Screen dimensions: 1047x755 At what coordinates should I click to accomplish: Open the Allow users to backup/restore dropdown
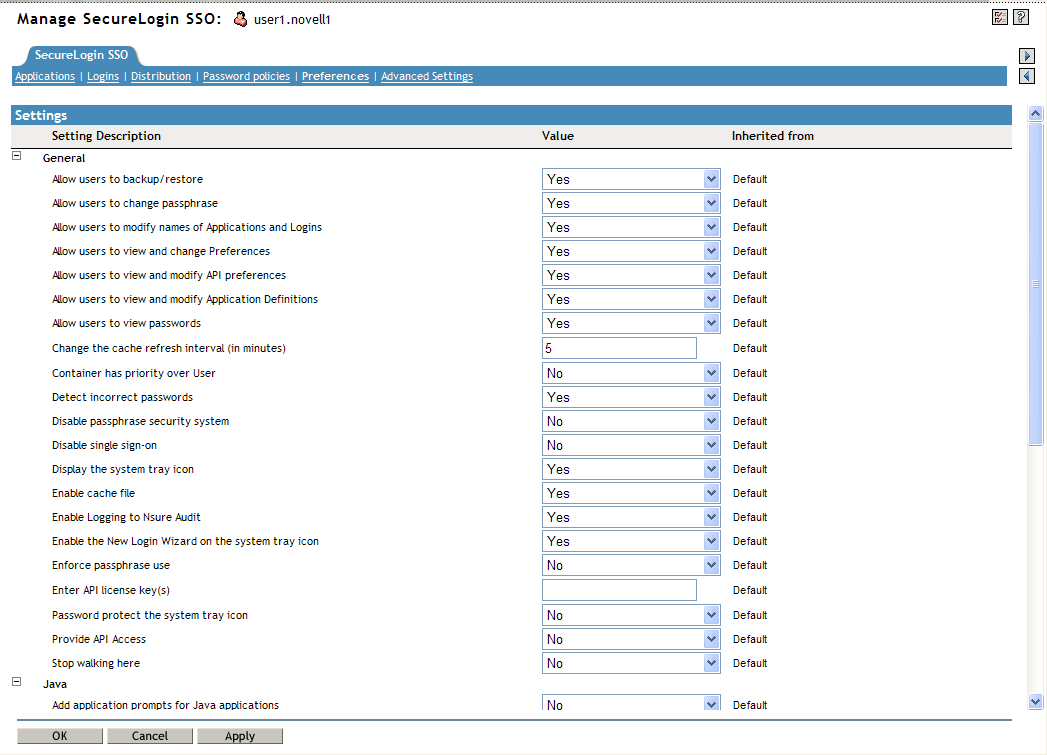711,178
